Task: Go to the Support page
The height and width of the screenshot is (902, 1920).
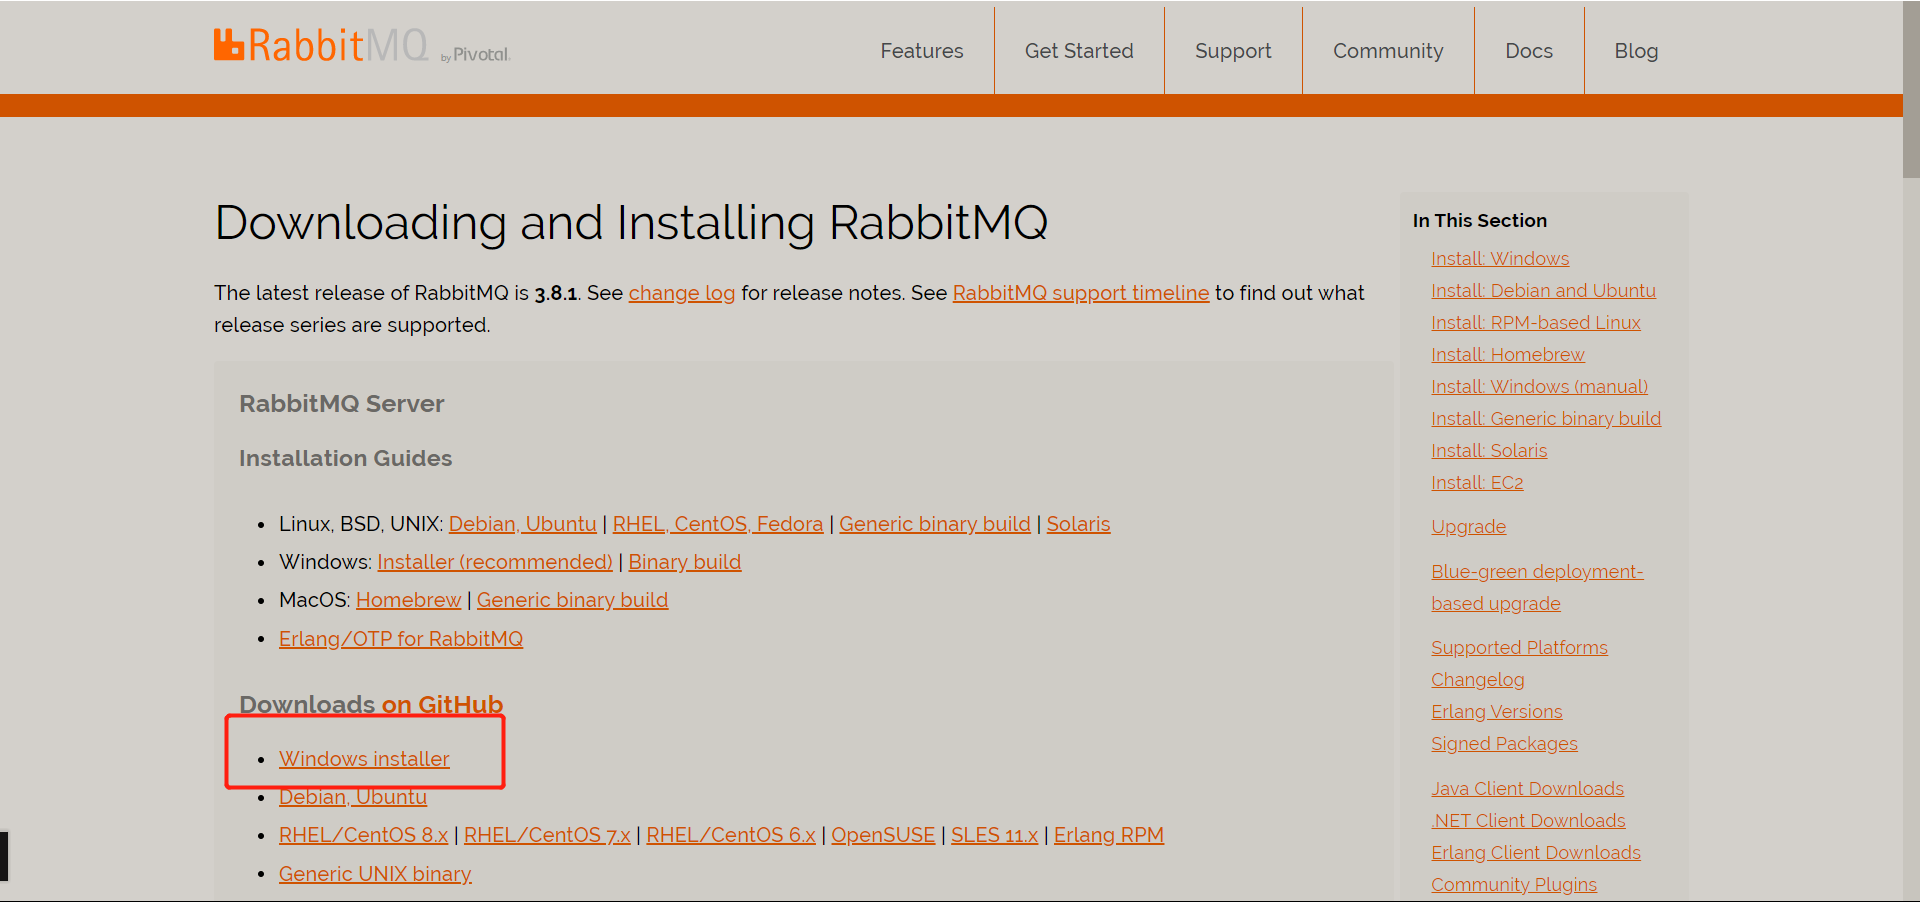Action: (1232, 51)
